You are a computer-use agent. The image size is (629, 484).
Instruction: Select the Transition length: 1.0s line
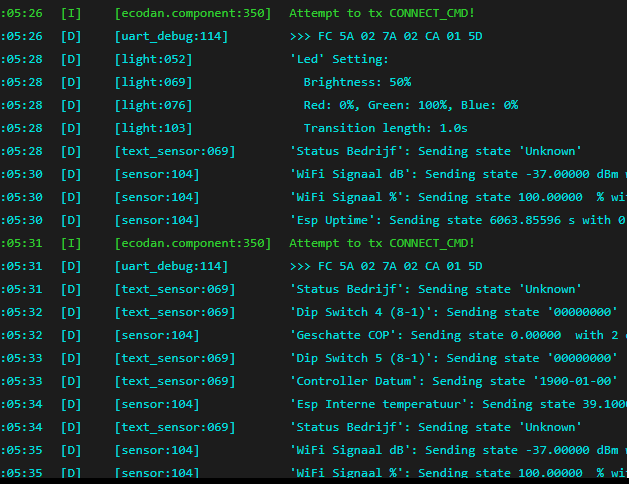click(385, 128)
